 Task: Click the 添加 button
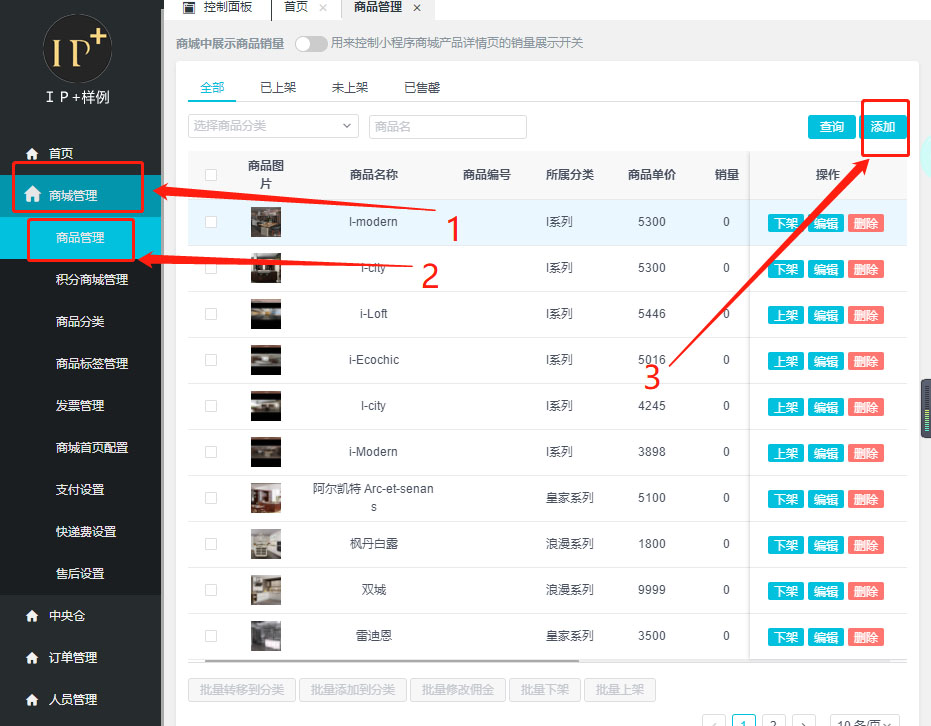click(883, 127)
